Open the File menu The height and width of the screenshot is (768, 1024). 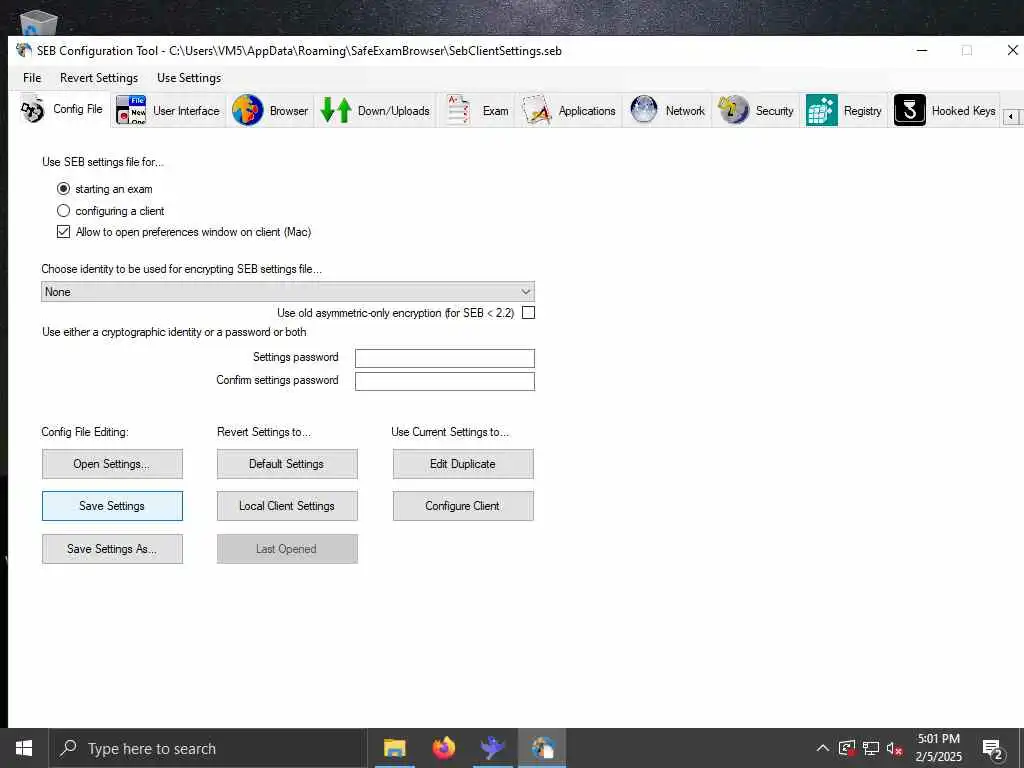pos(32,78)
